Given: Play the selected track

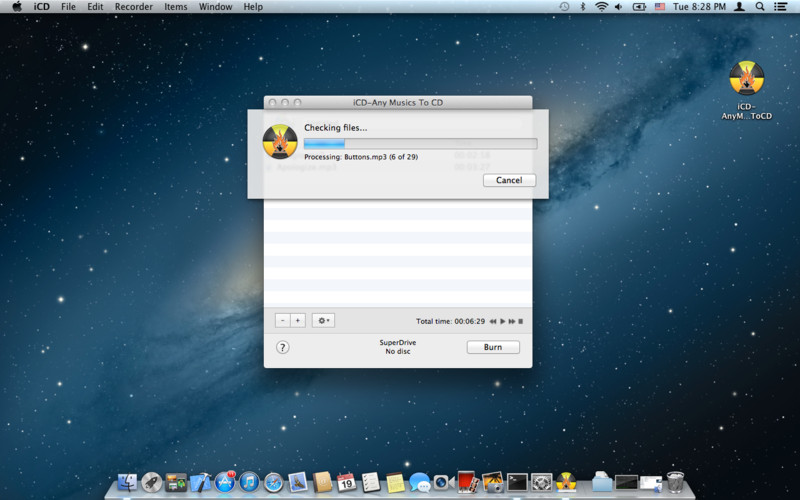Looking at the screenshot, I should [x=503, y=321].
